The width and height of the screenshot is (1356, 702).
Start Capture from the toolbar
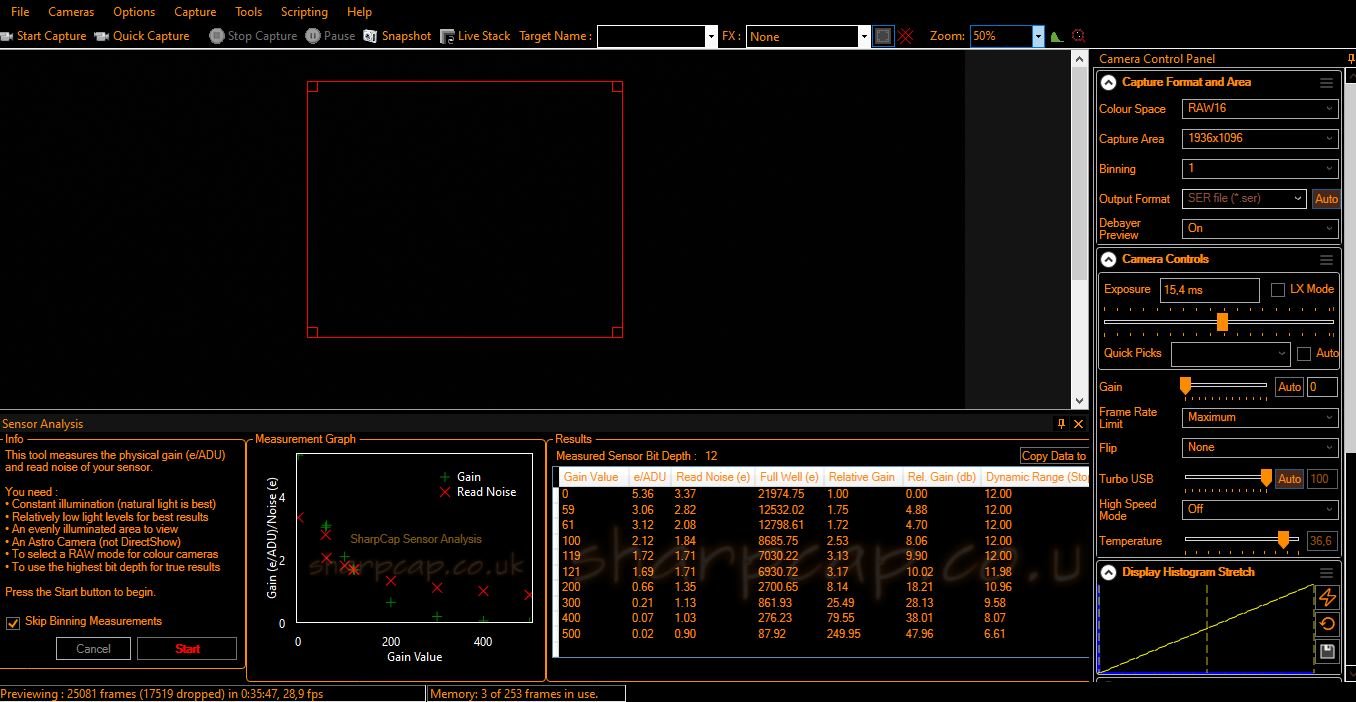click(x=44, y=36)
